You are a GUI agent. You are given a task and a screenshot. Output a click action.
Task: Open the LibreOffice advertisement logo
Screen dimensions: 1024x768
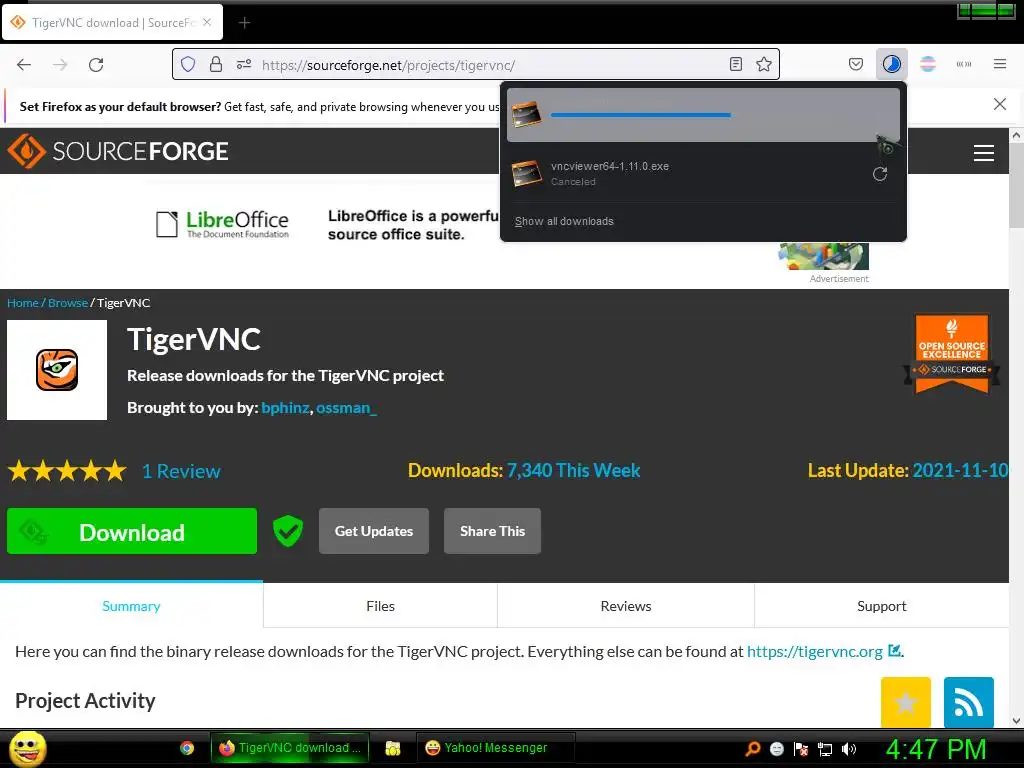click(223, 224)
